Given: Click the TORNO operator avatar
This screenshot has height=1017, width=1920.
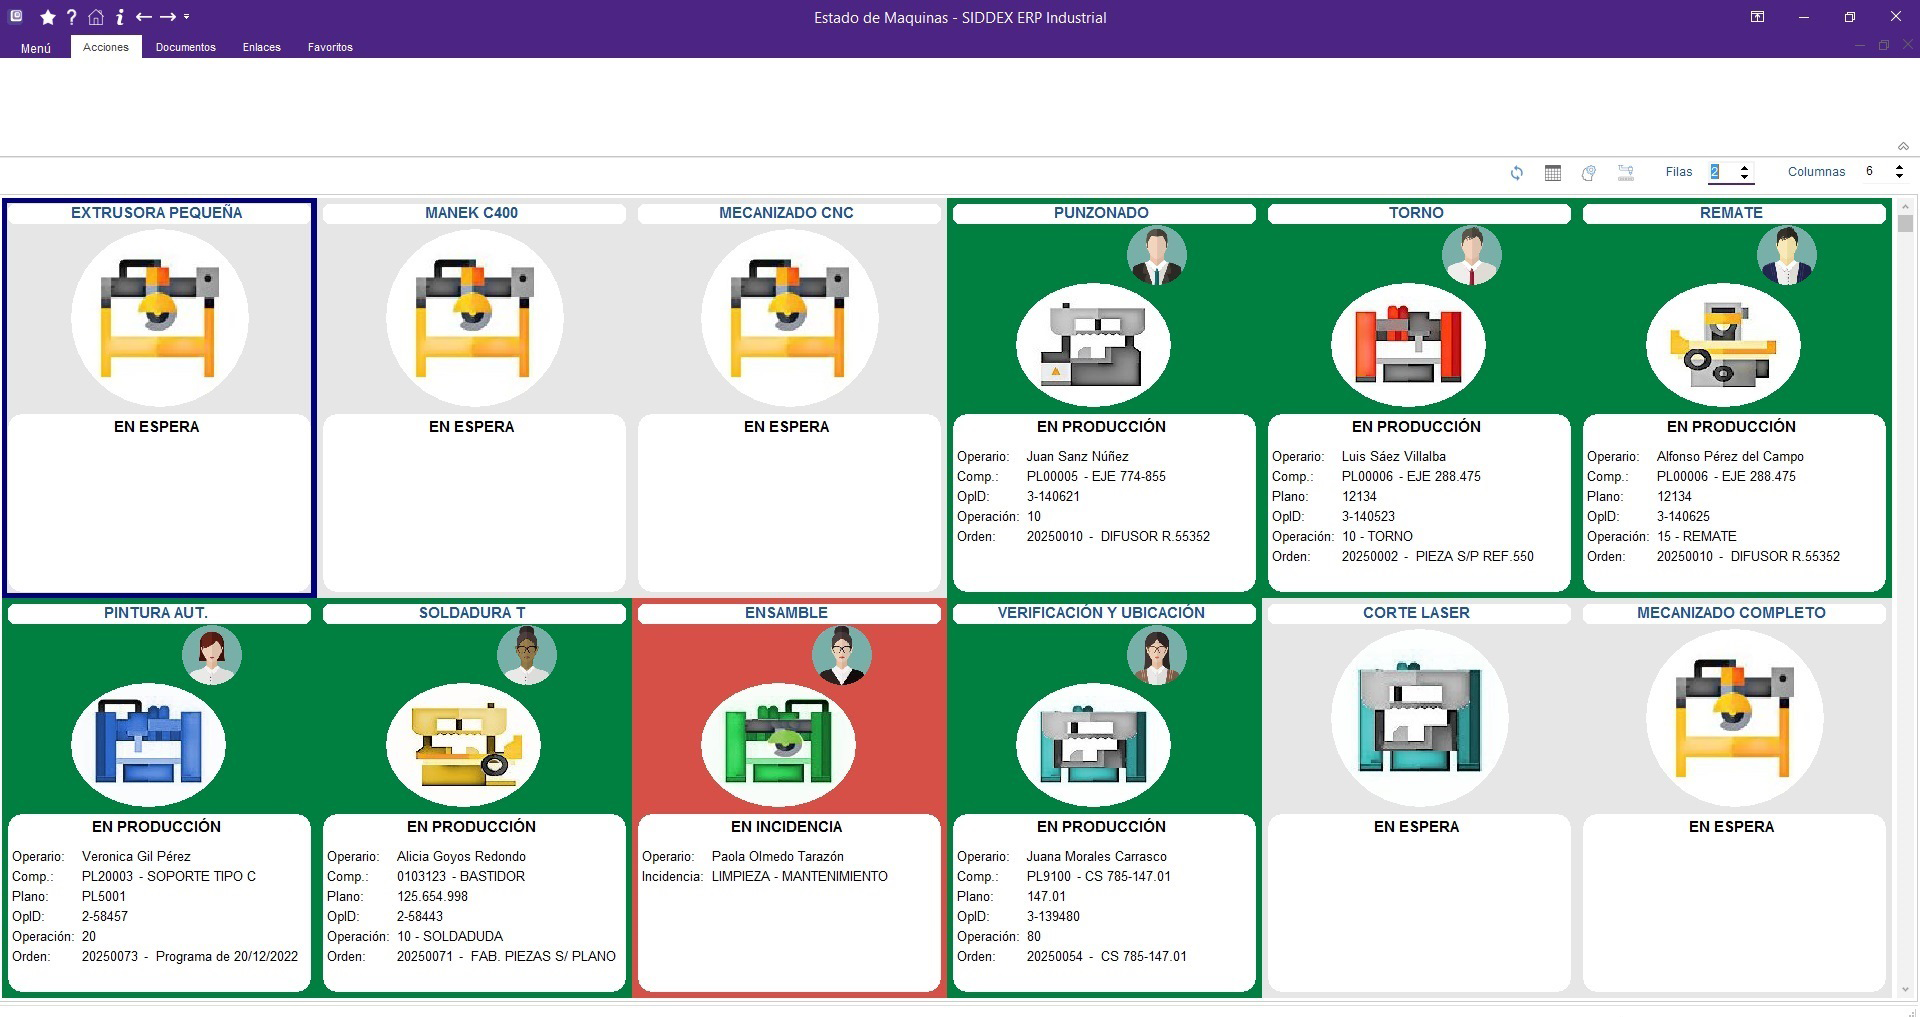Looking at the screenshot, I should coord(1471,255).
